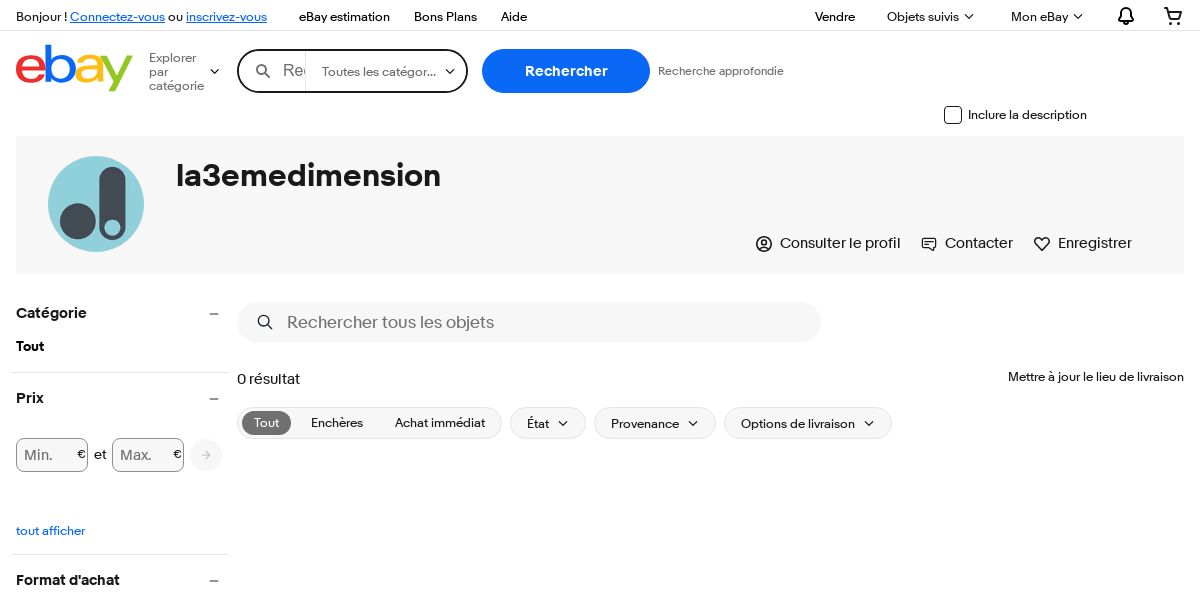
Task: Select the Enchères tab
Action: point(337,423)
